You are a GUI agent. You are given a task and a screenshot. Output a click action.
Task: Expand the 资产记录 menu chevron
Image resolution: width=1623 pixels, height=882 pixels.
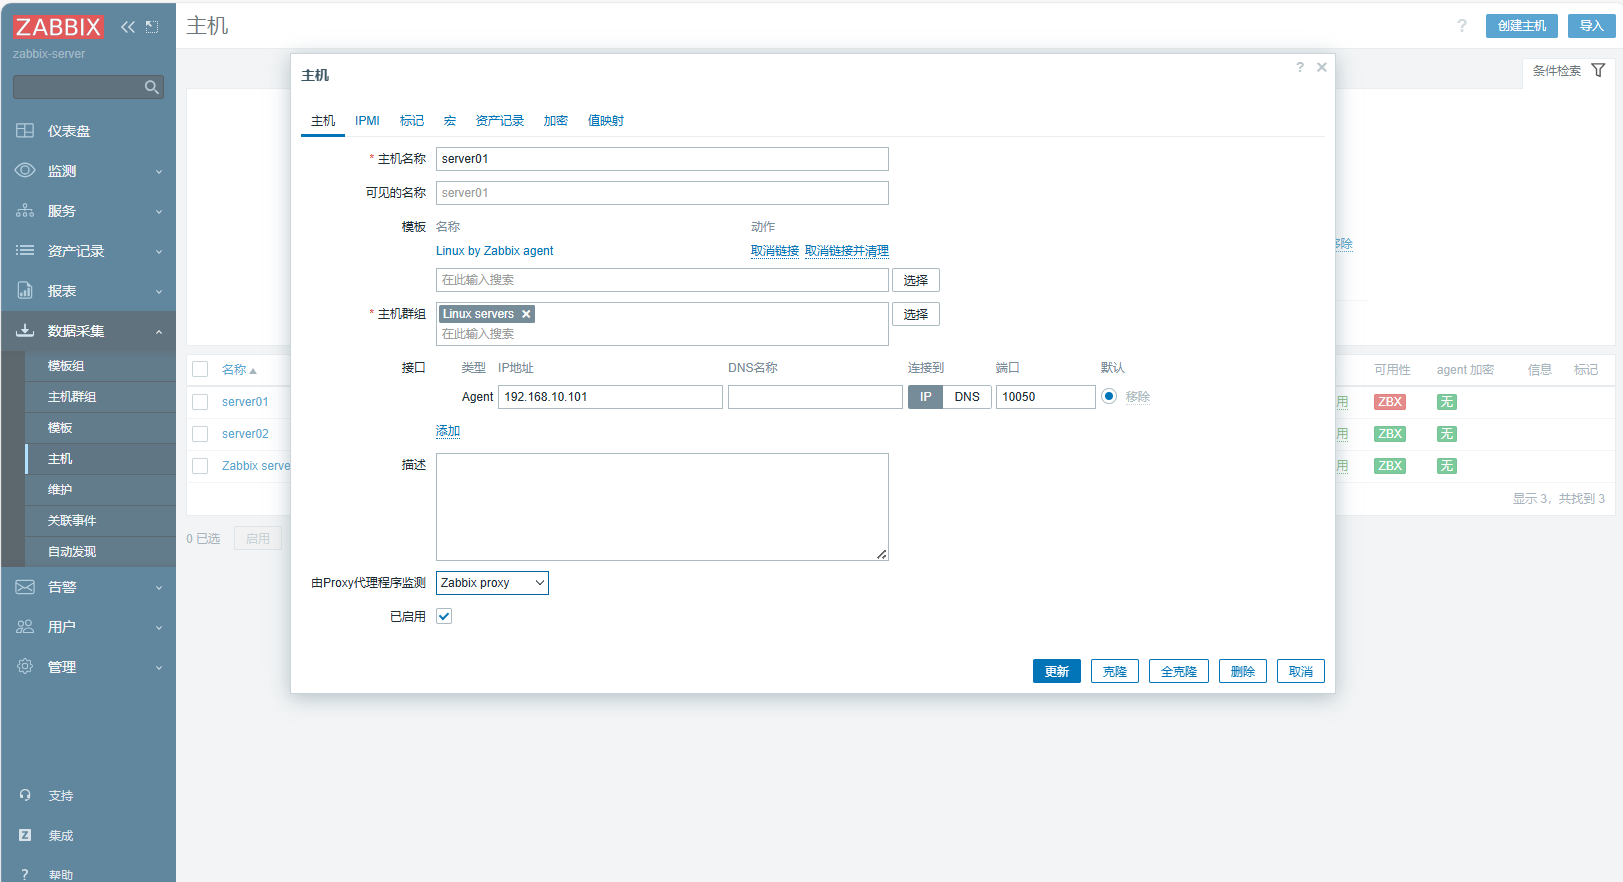point(159,252)
